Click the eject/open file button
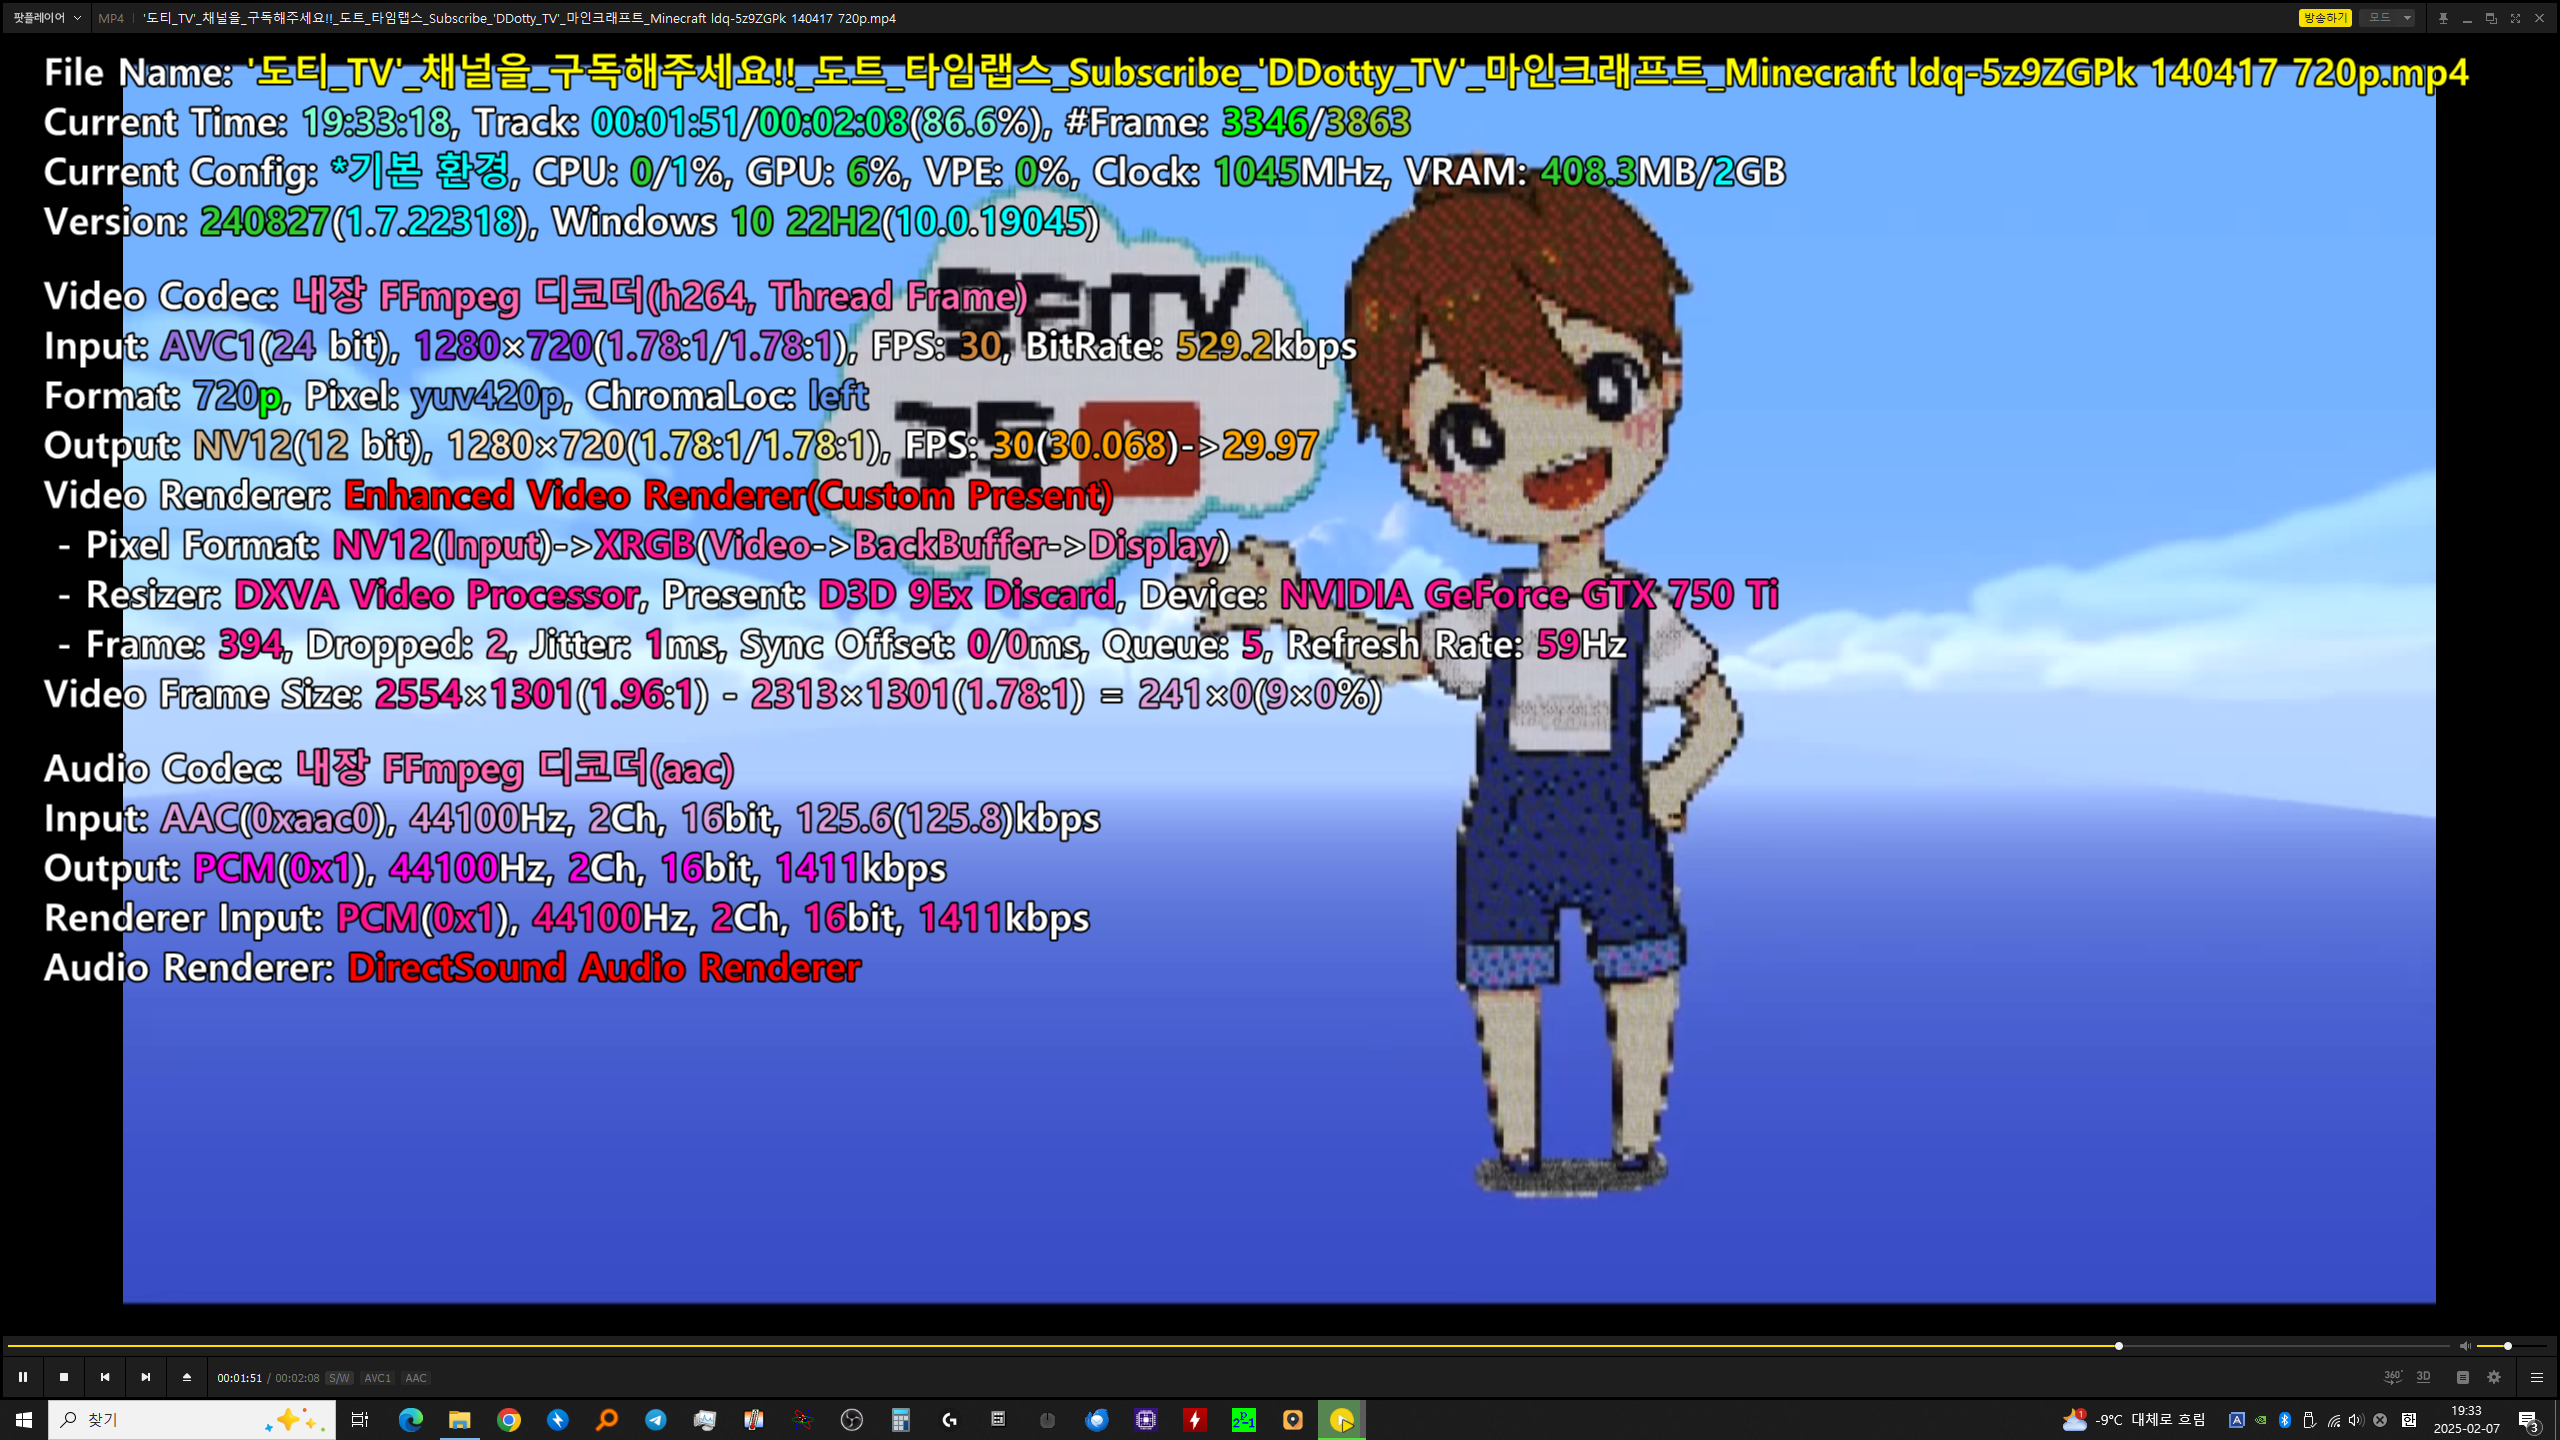The height and width of the screenshot is (1440, 2560). click(x=187, y=1377)
